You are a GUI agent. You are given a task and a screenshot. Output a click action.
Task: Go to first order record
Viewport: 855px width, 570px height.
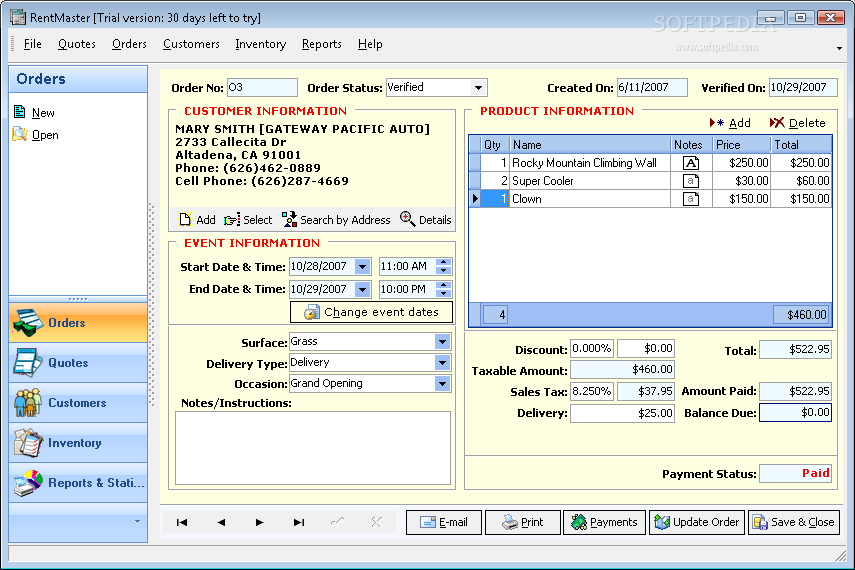pos(182,523)
